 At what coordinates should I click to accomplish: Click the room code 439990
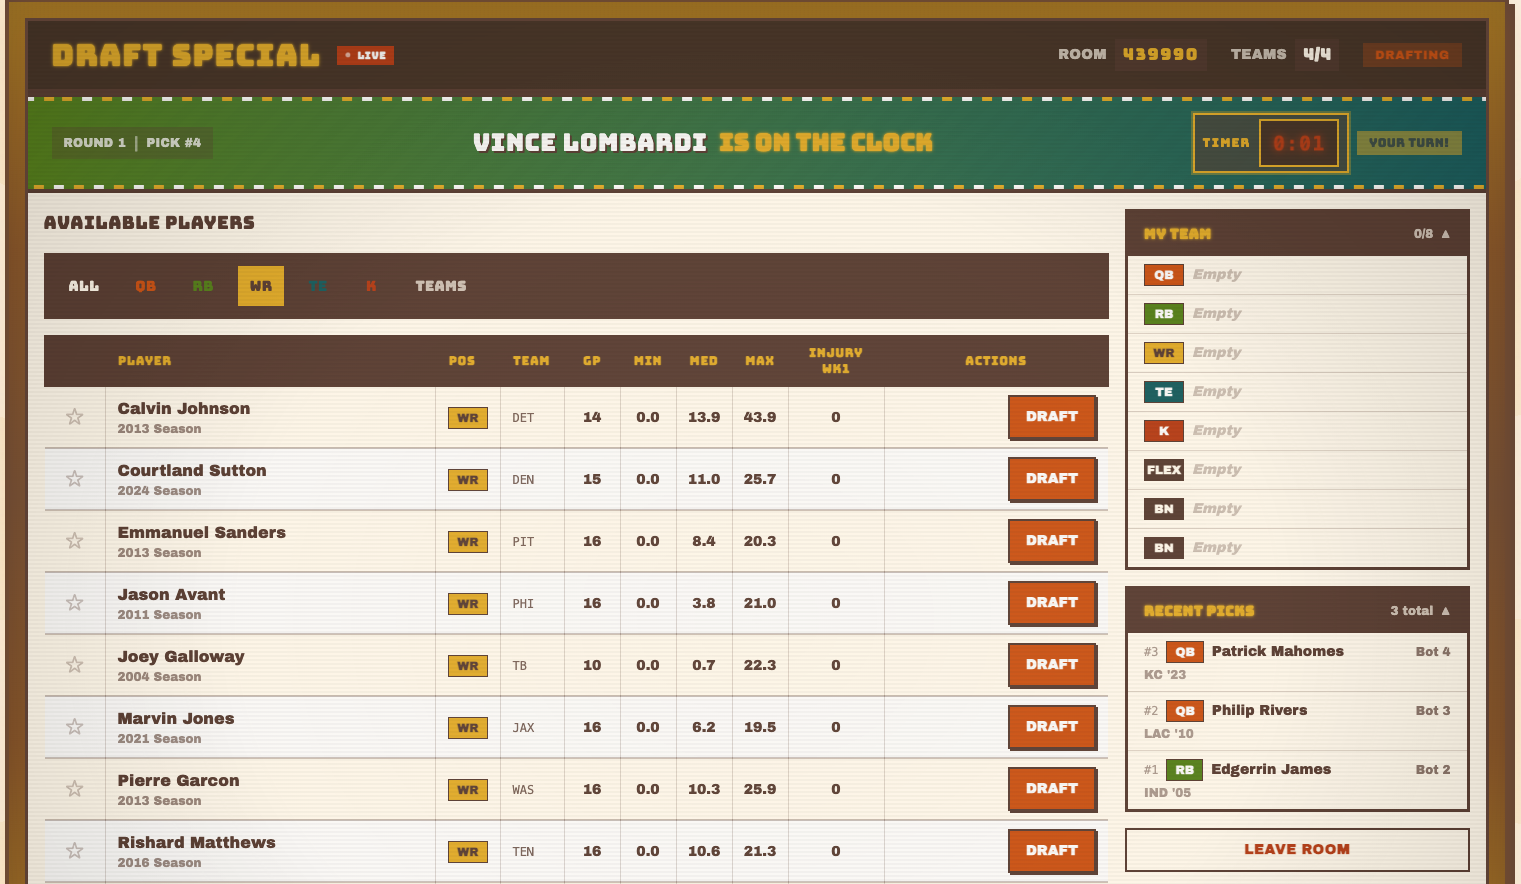click(x=1160, y=54)
